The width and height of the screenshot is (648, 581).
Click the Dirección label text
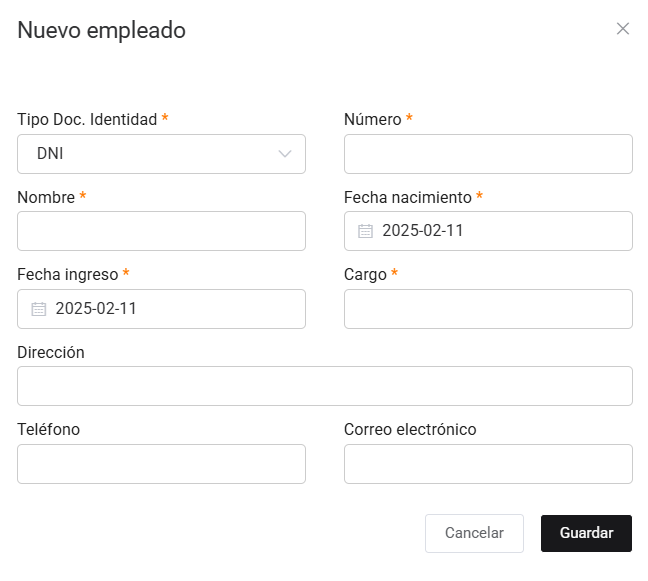51,352
